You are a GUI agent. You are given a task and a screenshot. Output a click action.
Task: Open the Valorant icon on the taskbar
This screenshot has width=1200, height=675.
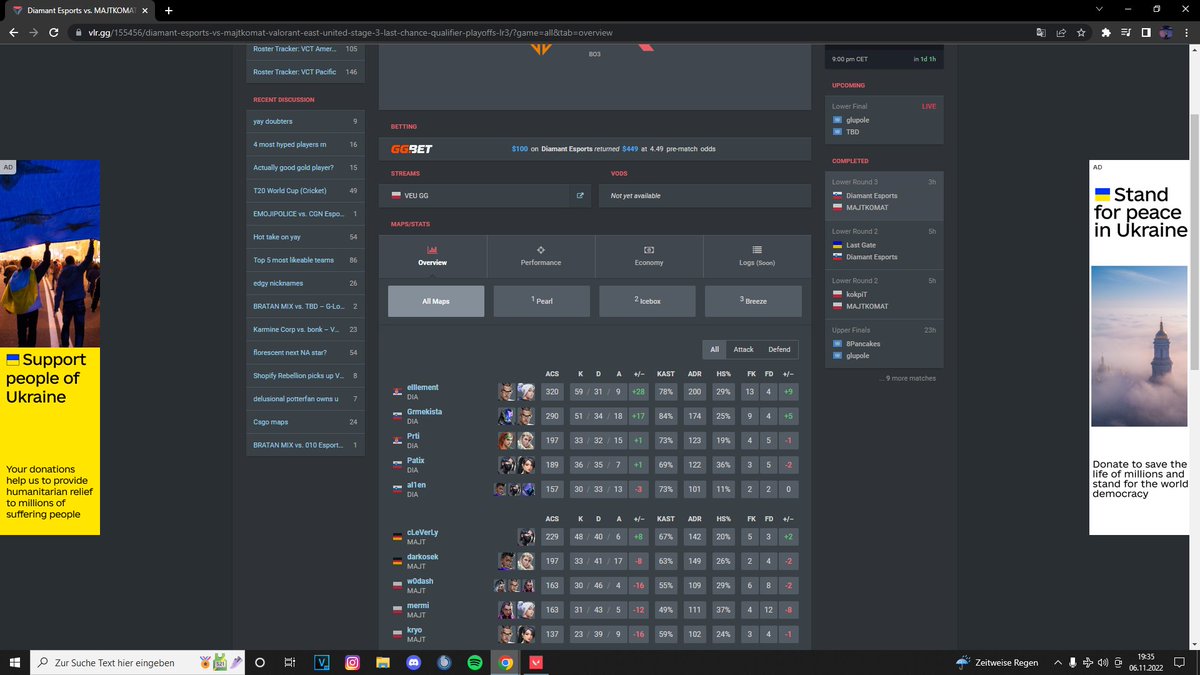(536, 662)
